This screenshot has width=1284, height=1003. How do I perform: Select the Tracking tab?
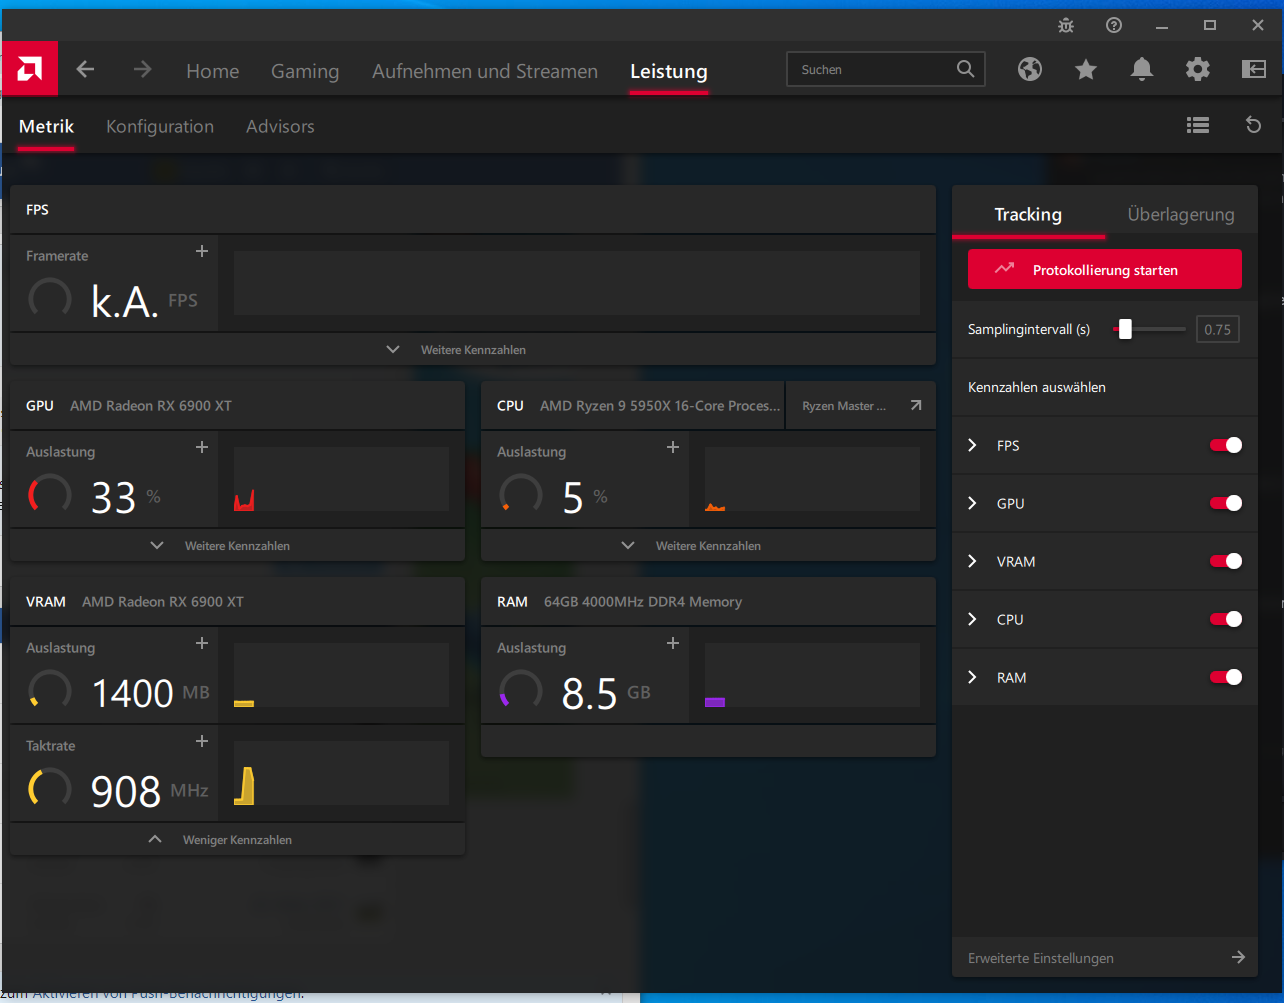coord(1028,214)
